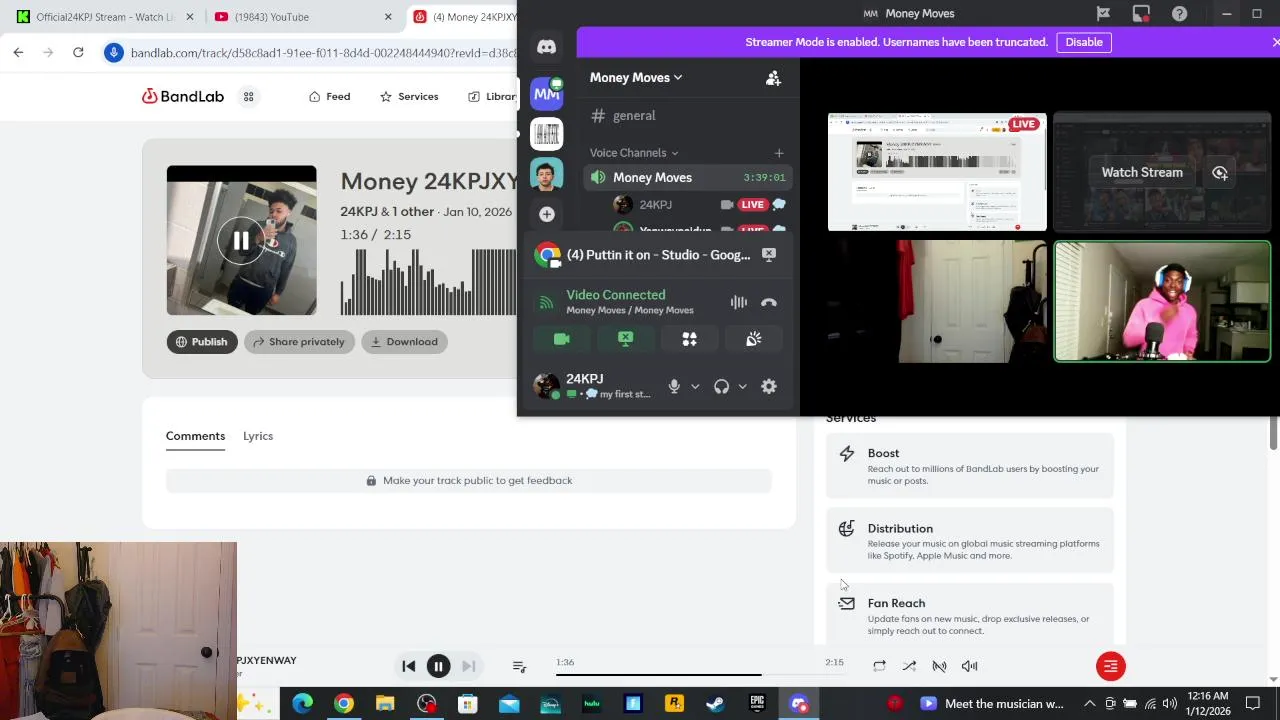Image resolution: width=1280 pixels, height=720 pixels.
Task: Skip to the previous track
Action: pyautogui.click(x=408, y=666)
